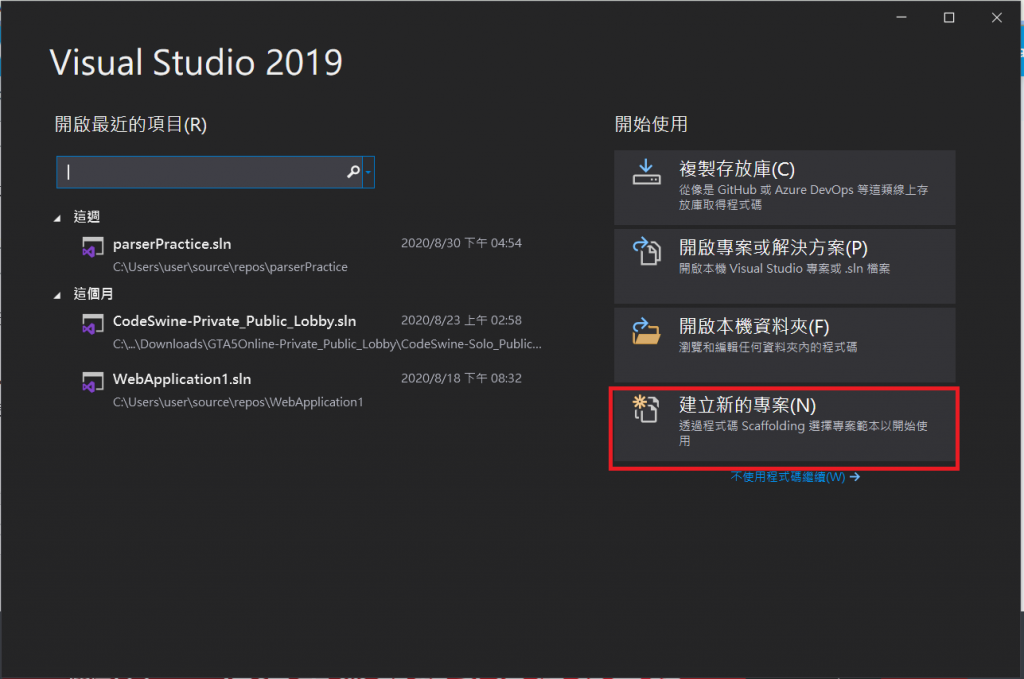Click path C:\Users\user\source\repos\WebApplication1
The image size is (1024, 679).
[238, 402]
